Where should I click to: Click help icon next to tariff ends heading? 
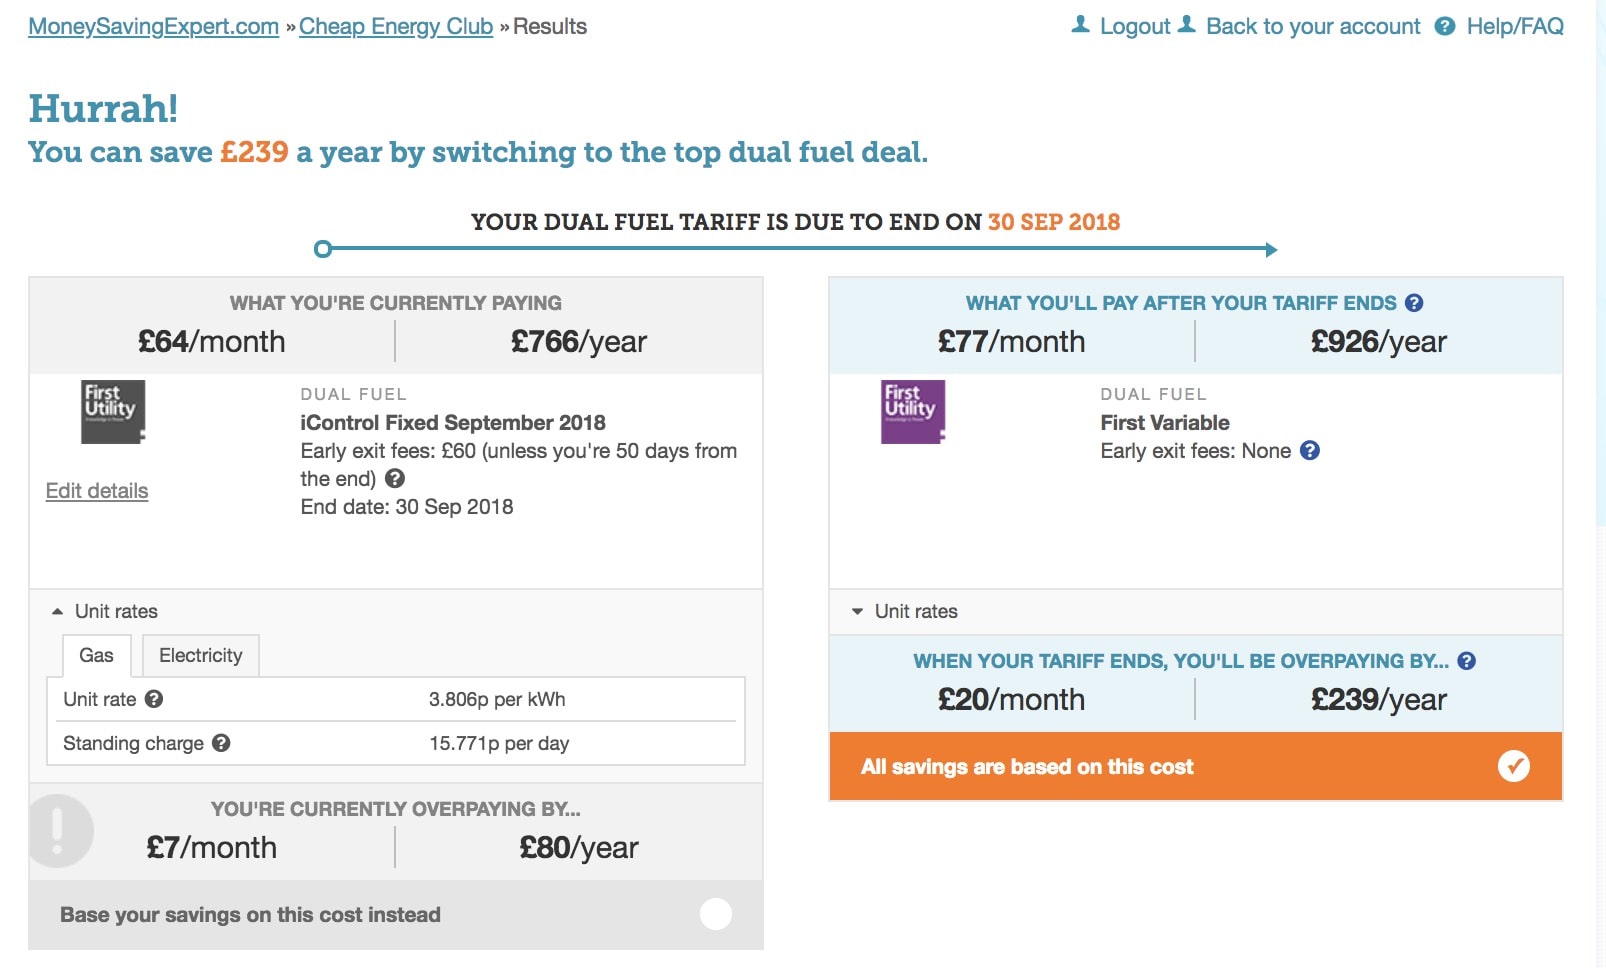pos(1414,303)
